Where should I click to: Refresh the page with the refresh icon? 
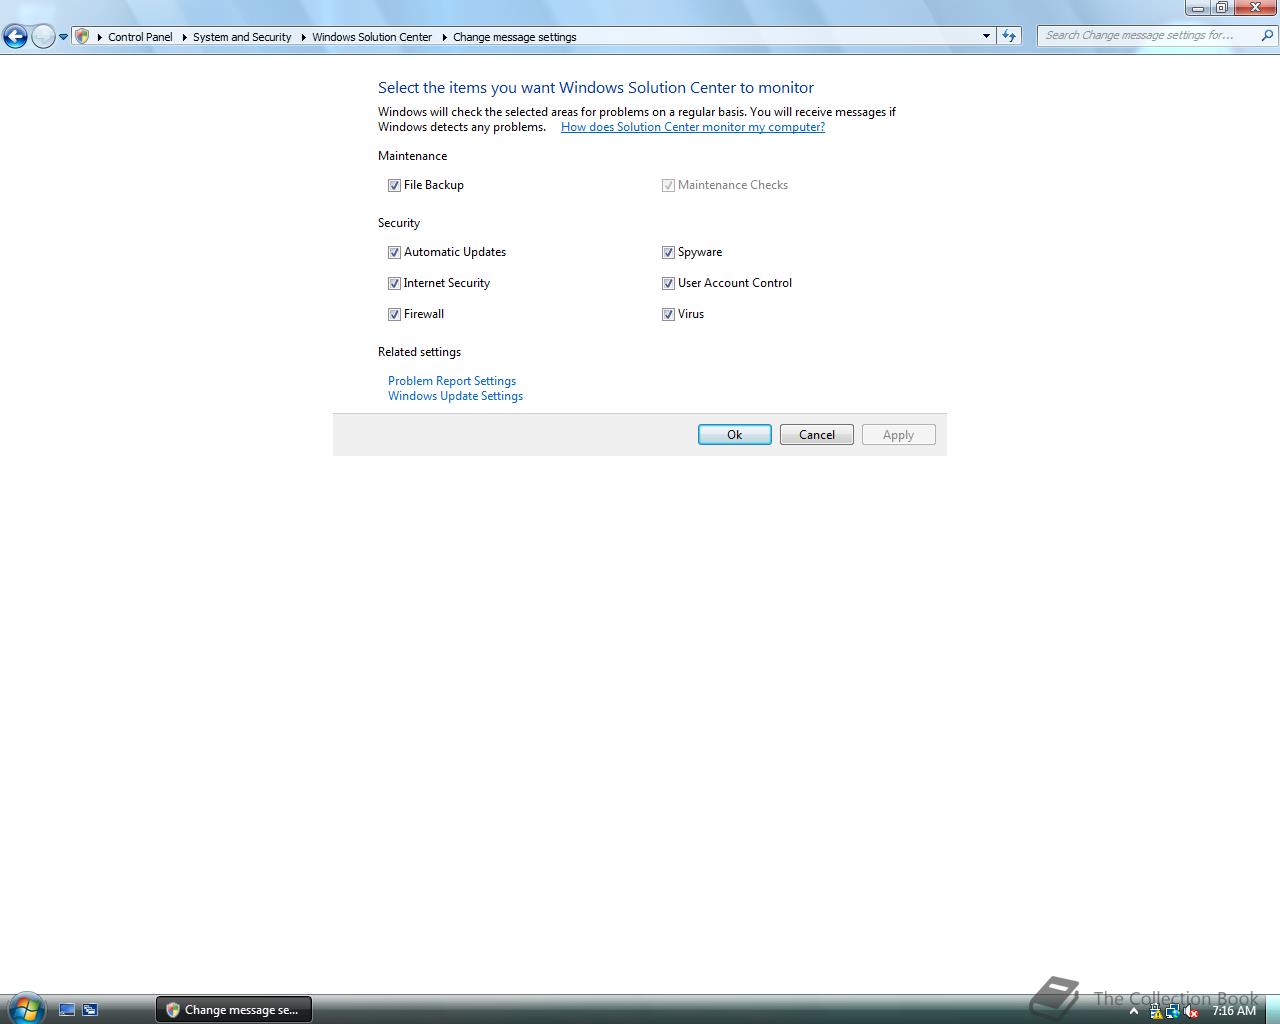1009,36
